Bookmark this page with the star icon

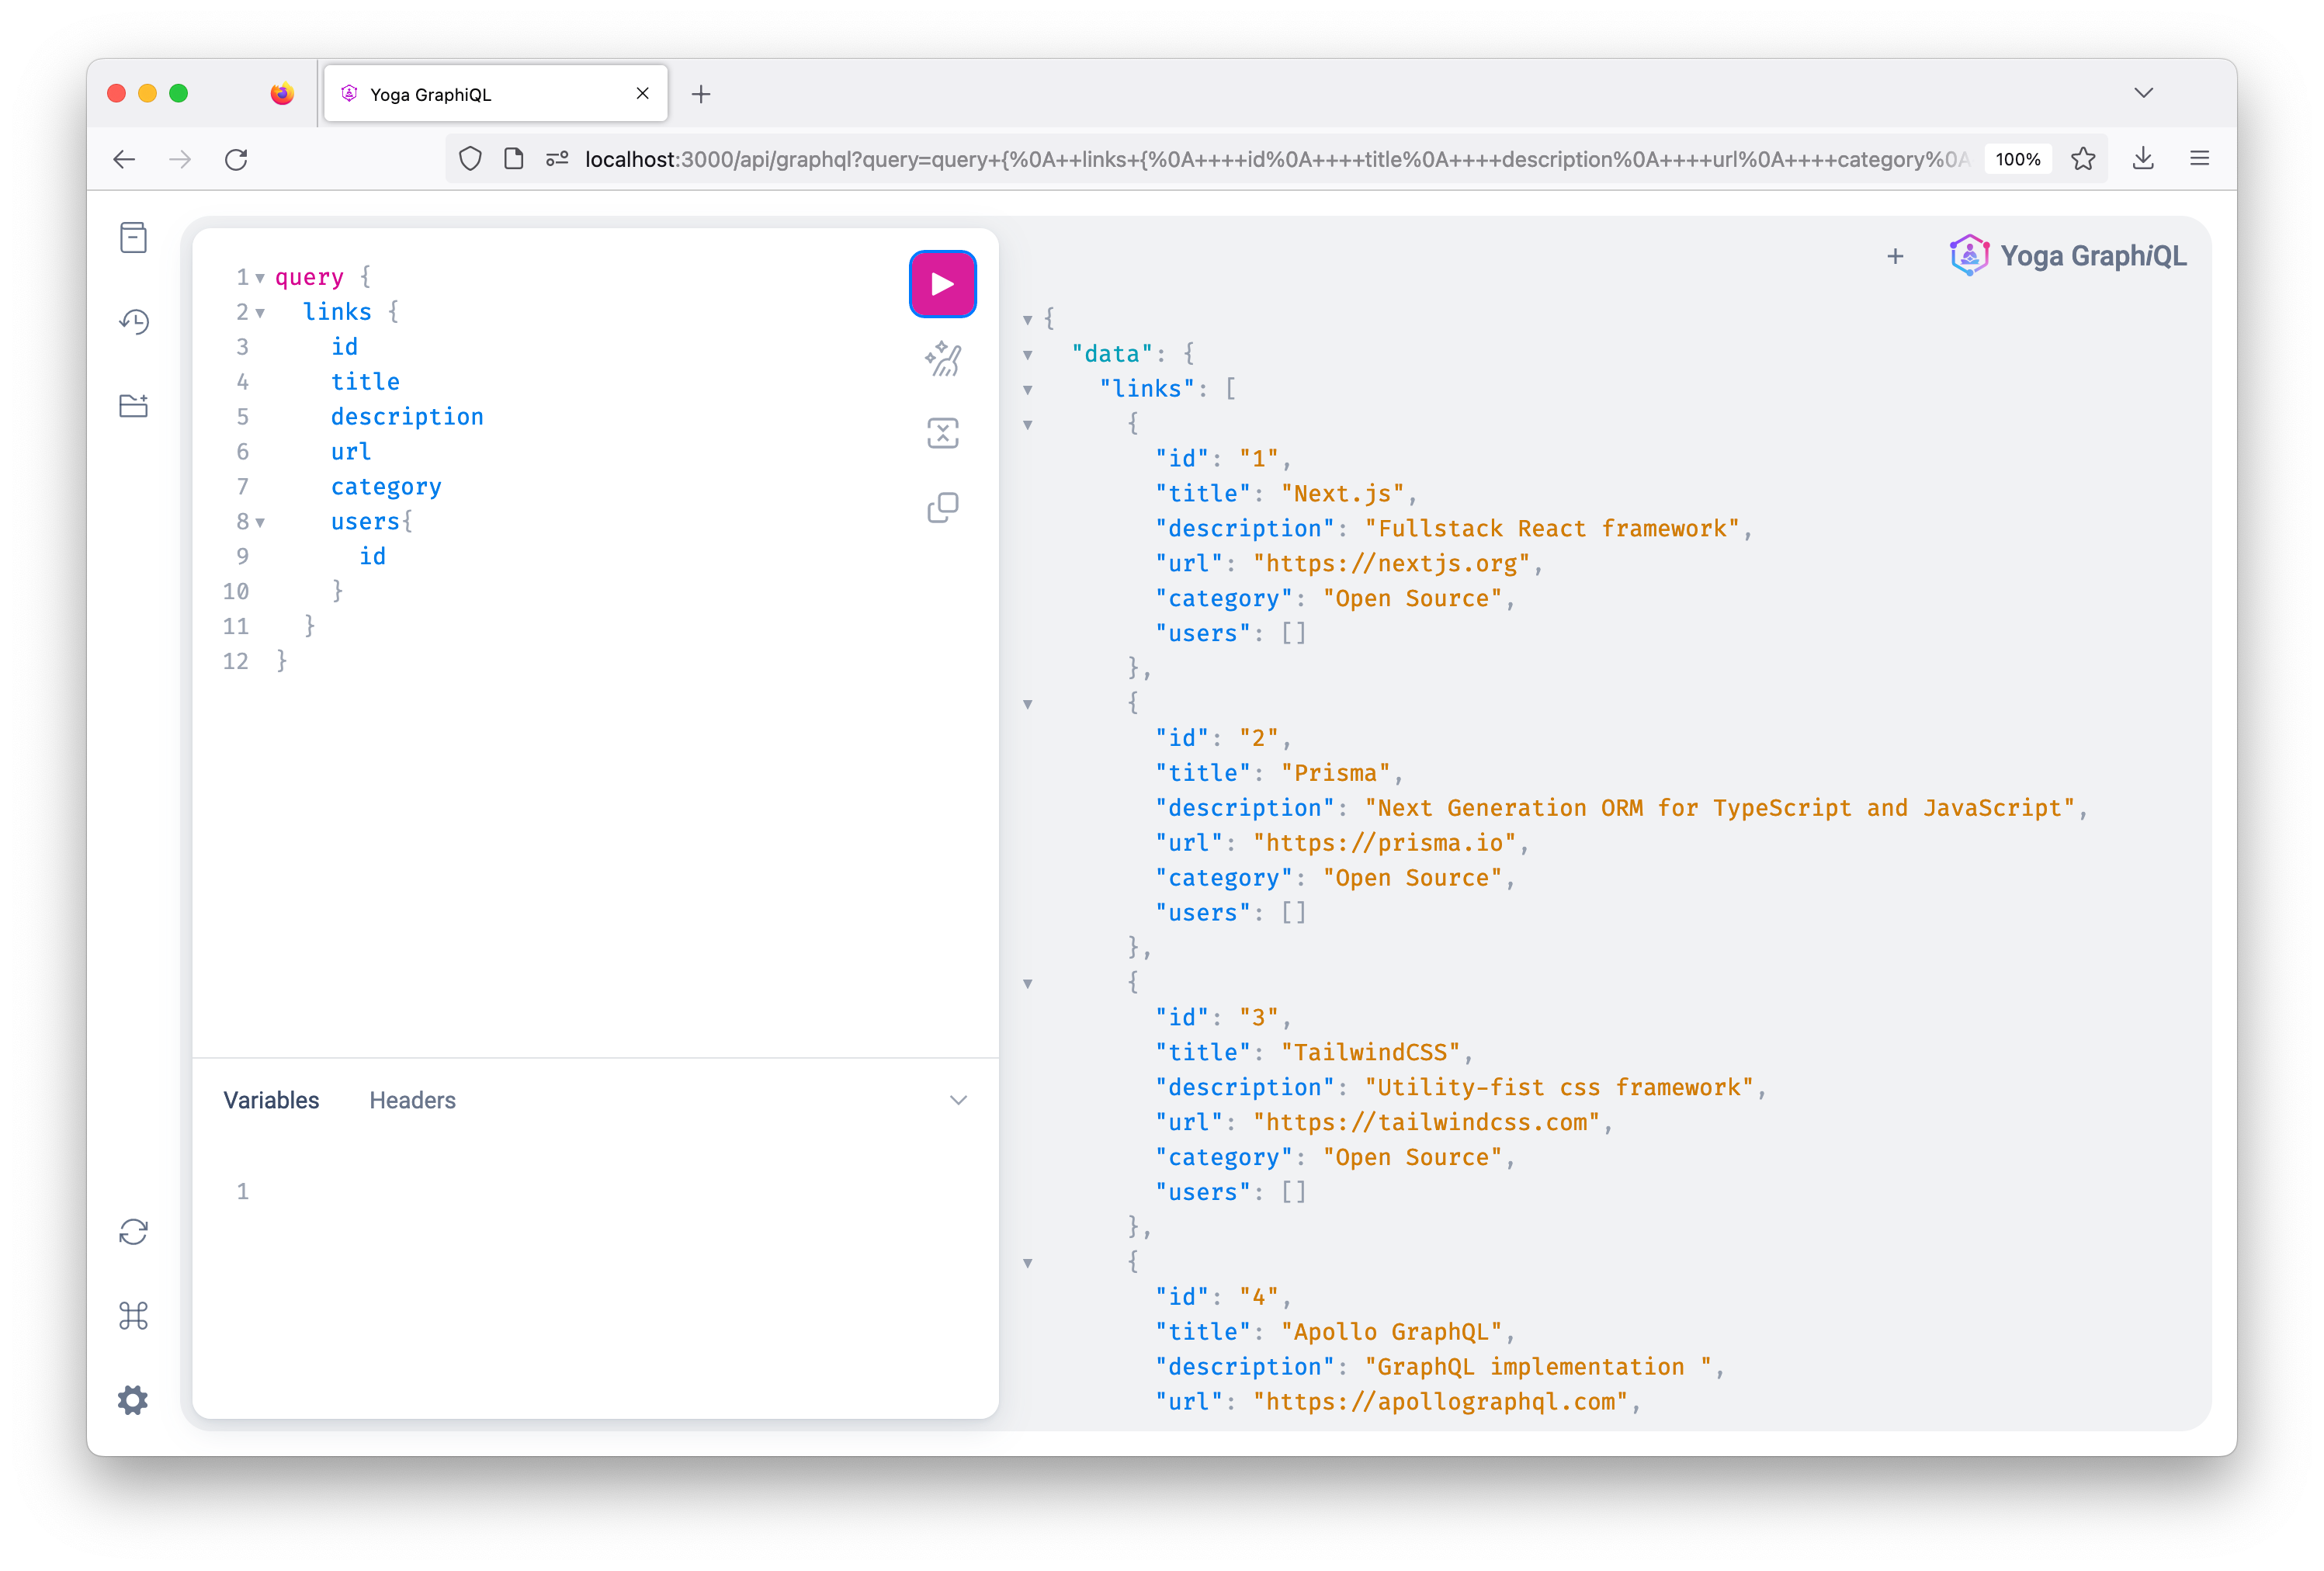pyautogui.click(x=2084, y=158)
